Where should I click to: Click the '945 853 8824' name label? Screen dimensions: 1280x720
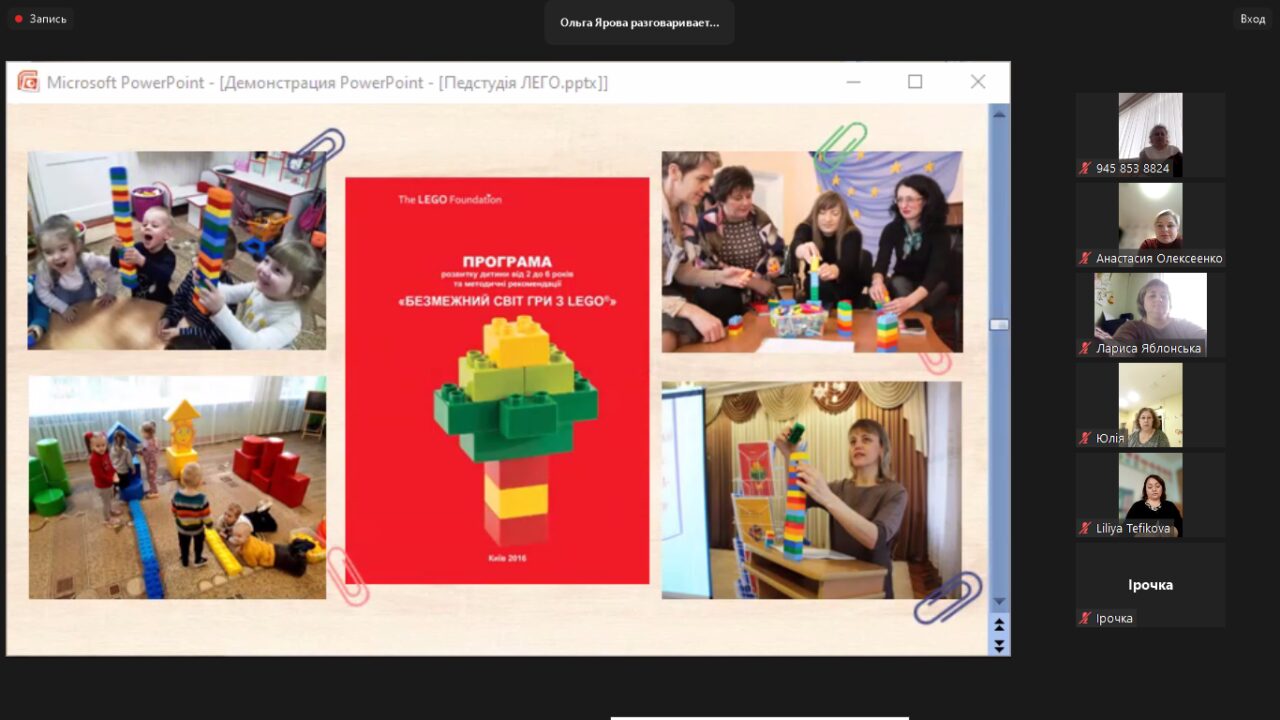[1132, 168]
